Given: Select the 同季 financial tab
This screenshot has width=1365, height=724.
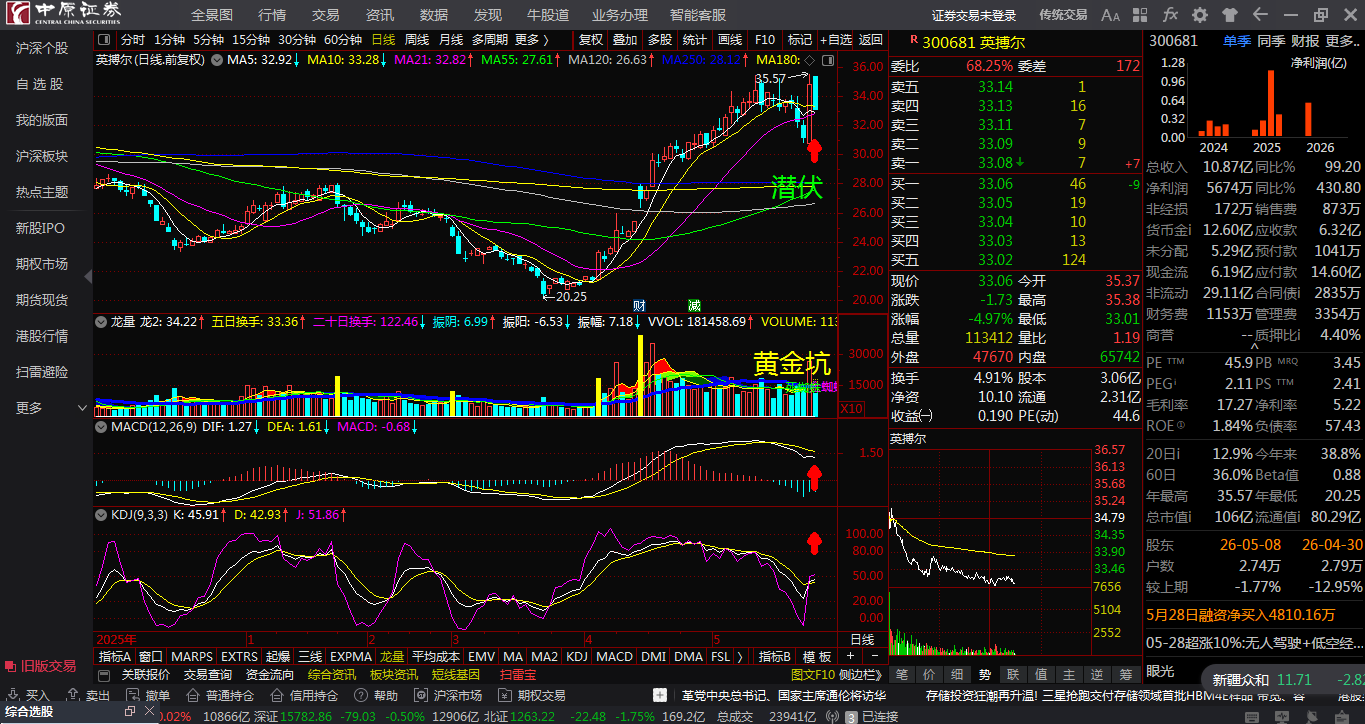Looking at the screenshot, I should point(1271,41).
